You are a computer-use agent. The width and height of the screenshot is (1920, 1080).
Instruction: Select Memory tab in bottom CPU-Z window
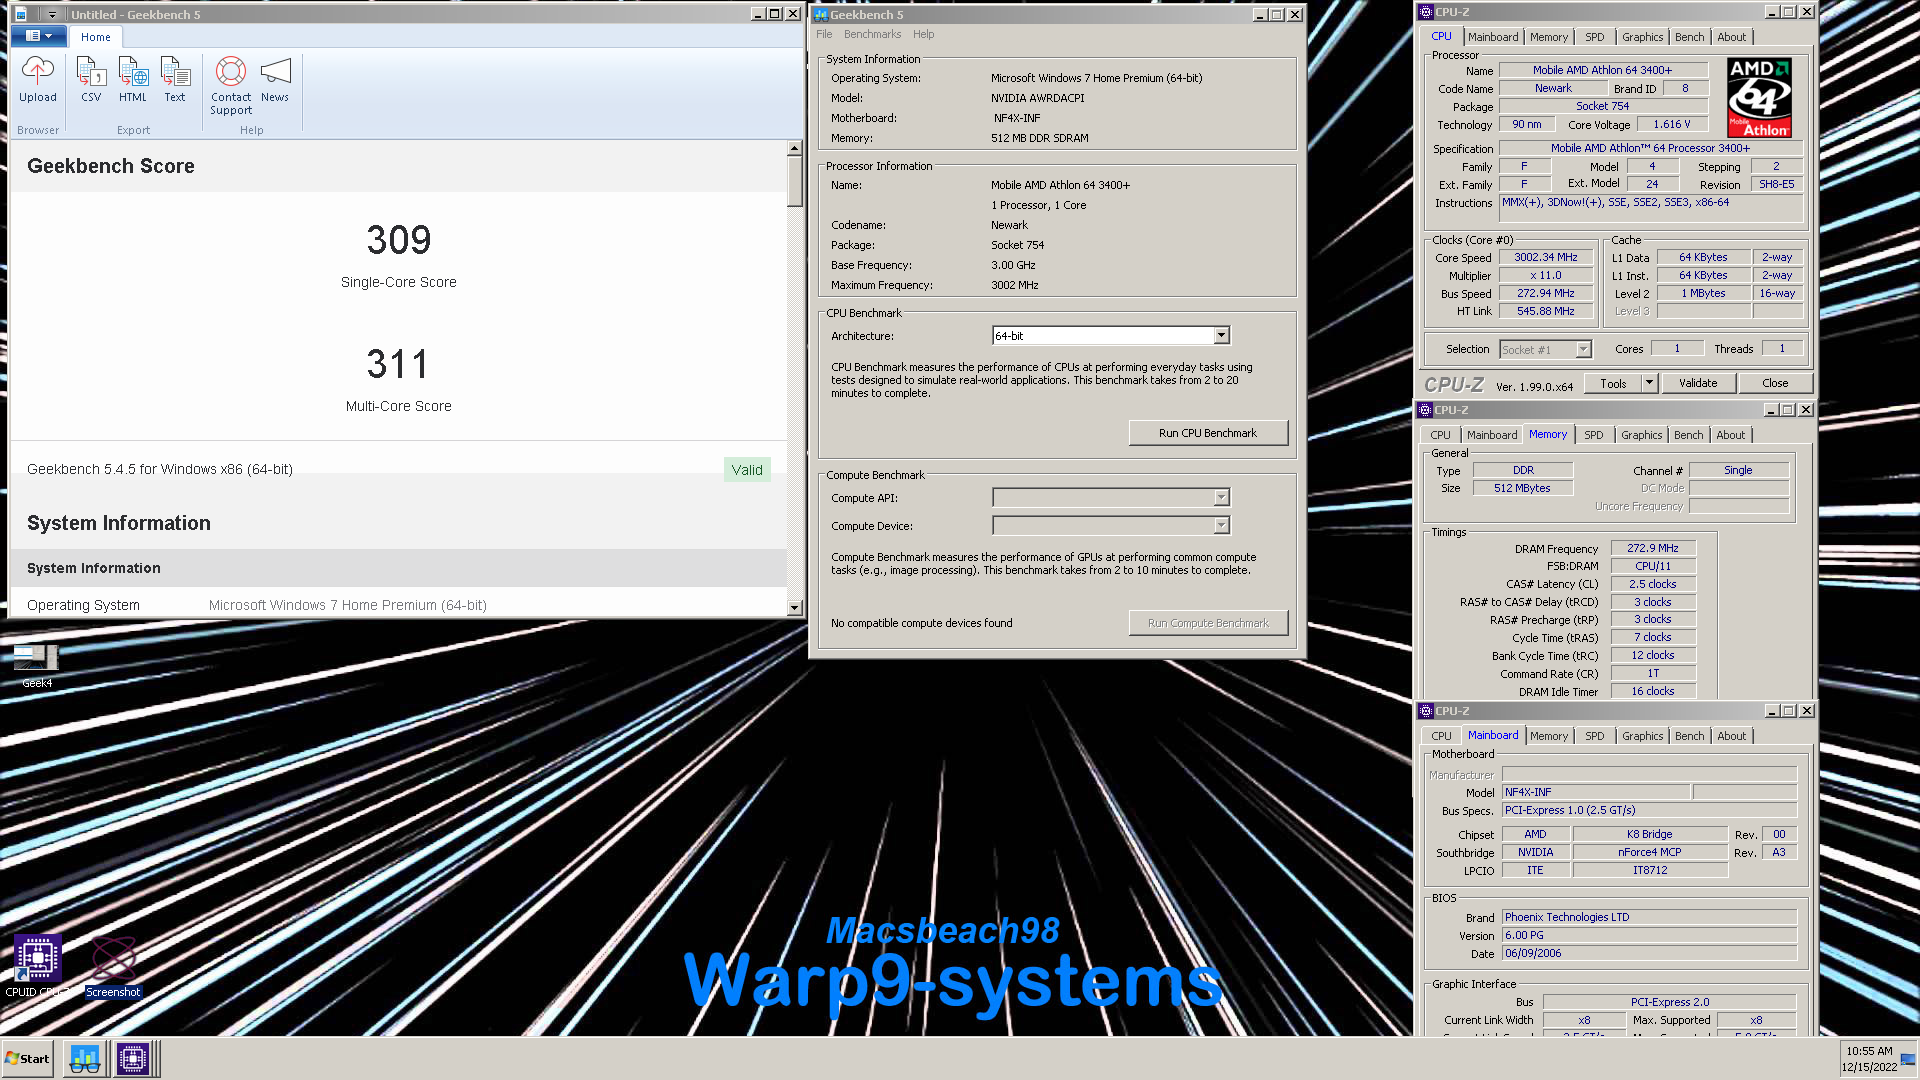(1549, 736)
